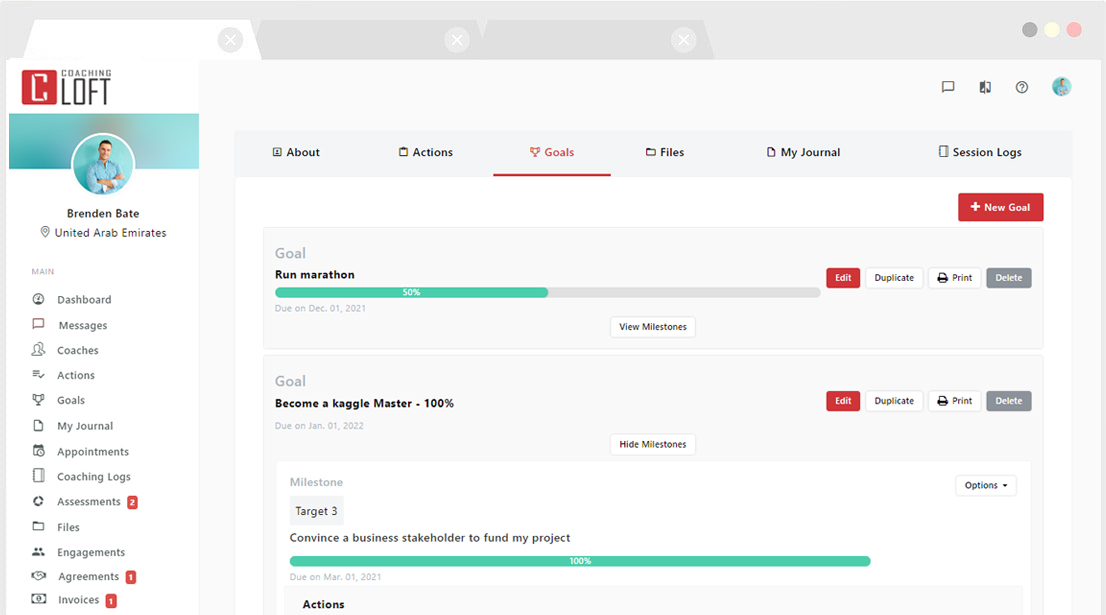This screenshot has width=1106, height=615.
Task: Switch to the Actions tab
Action: 425,152
